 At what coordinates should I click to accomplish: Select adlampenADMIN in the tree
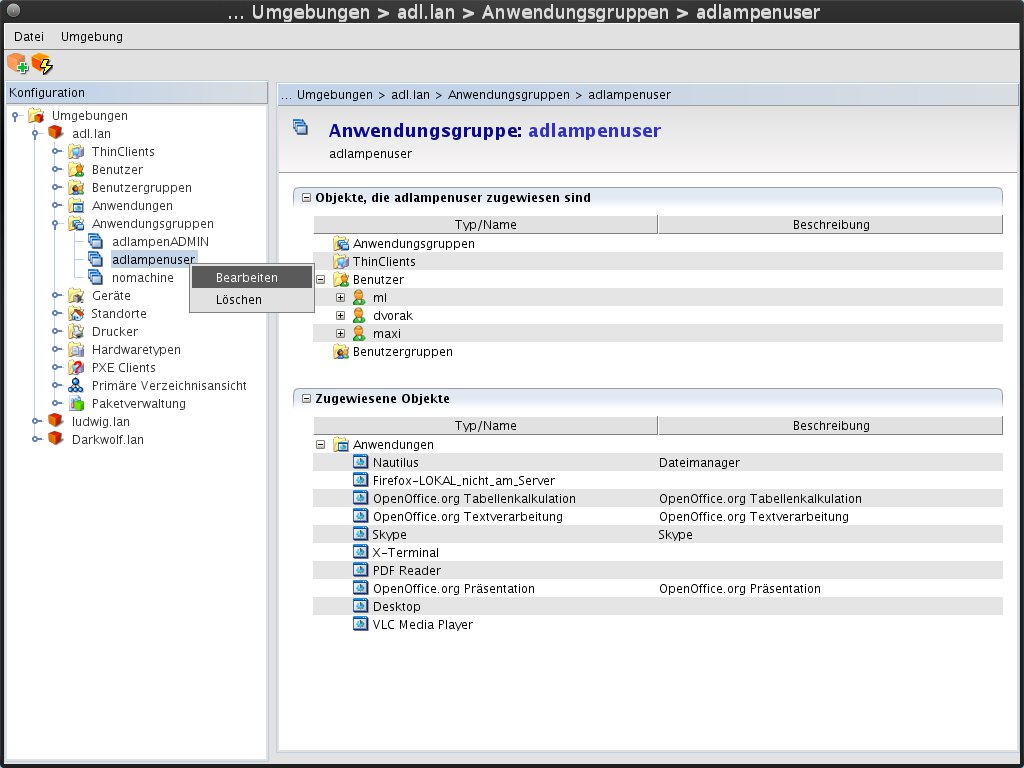[x=160, y=242]
